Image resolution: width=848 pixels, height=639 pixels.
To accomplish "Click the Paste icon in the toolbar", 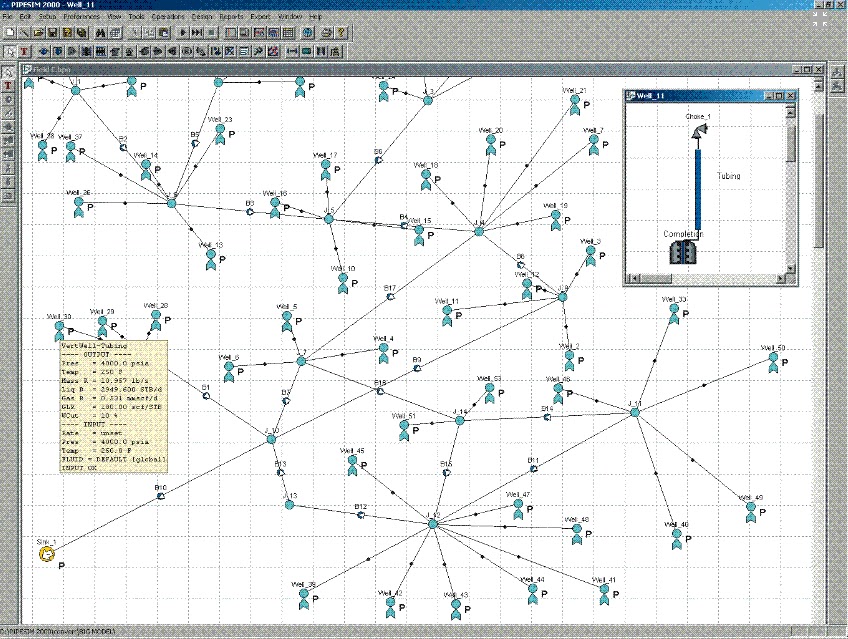I will 163,33.
